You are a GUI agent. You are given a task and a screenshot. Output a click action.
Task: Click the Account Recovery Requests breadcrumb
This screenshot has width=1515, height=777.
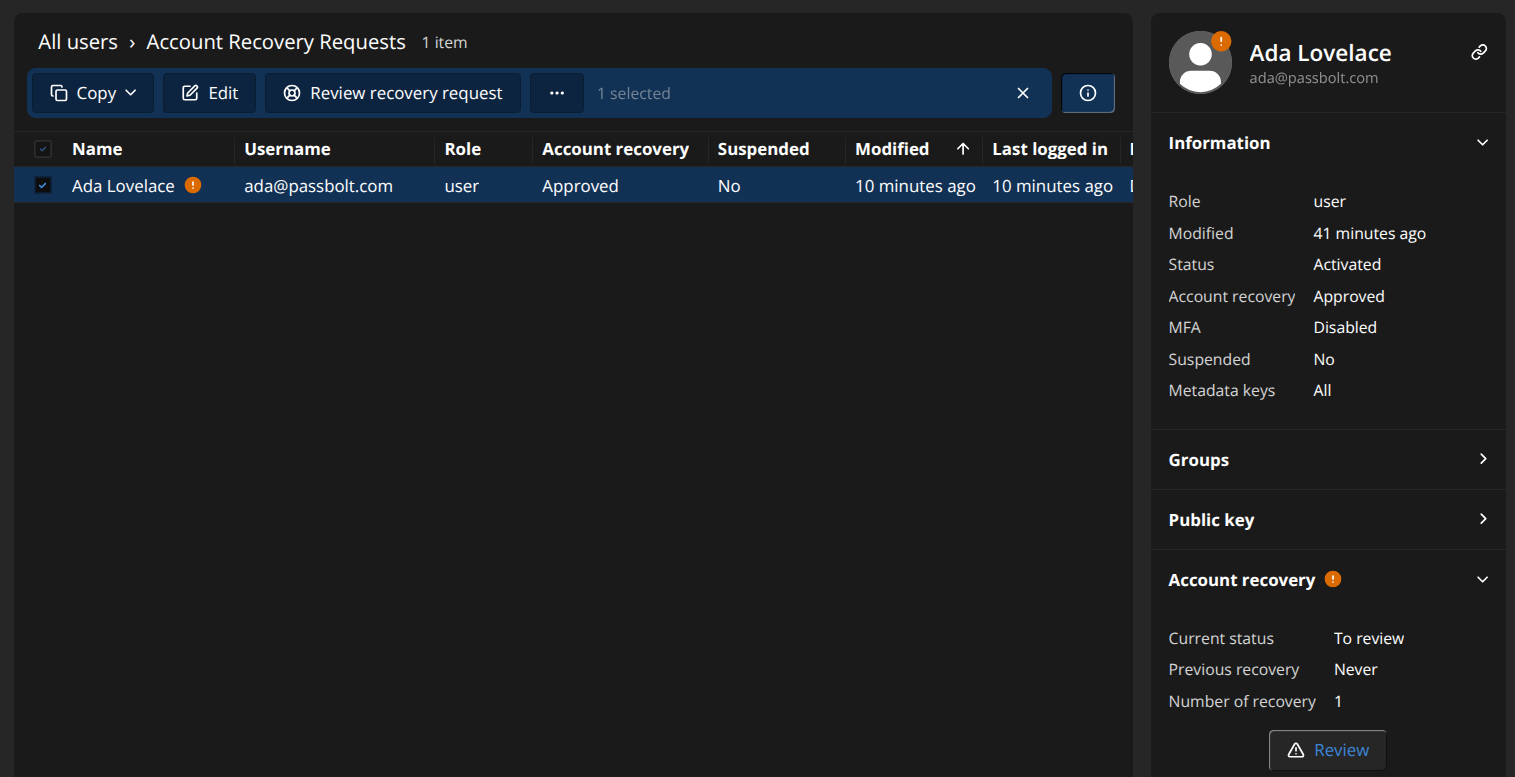point(276,41)
